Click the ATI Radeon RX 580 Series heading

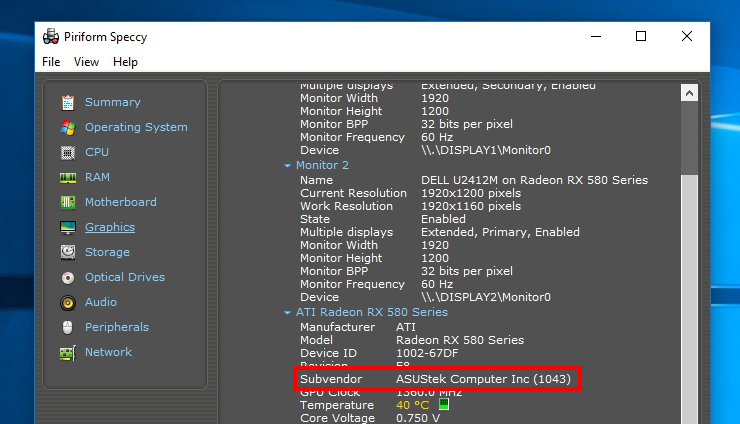point(372,312)
